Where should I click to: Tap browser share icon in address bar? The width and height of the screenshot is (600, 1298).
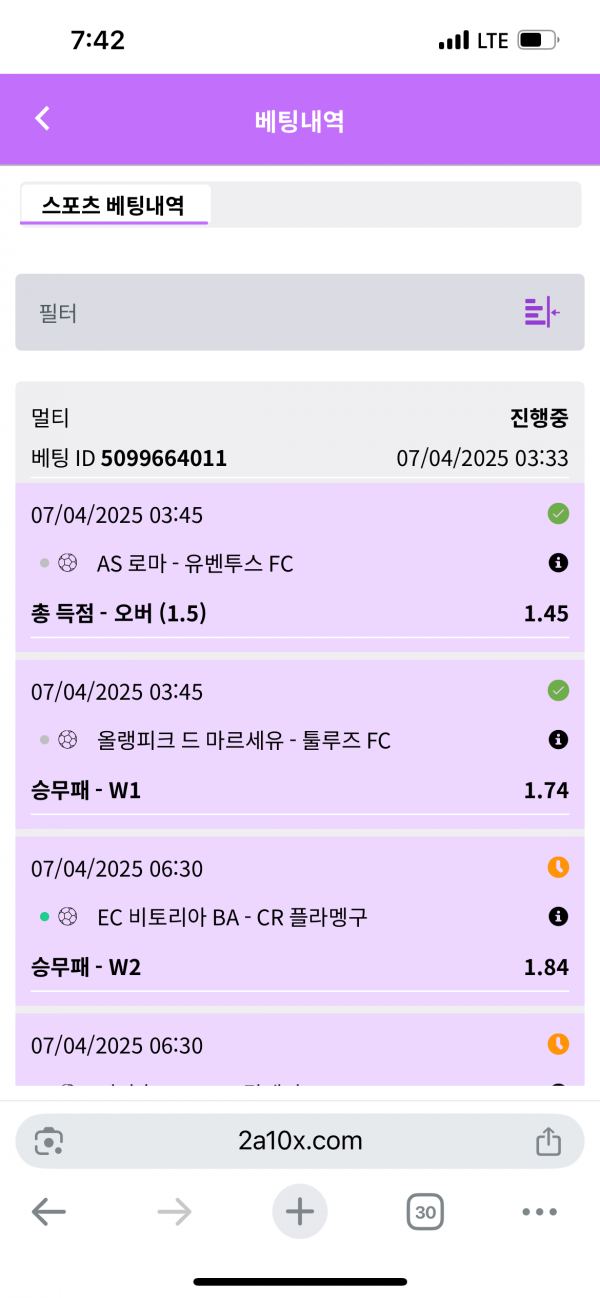click(547, 1140)
